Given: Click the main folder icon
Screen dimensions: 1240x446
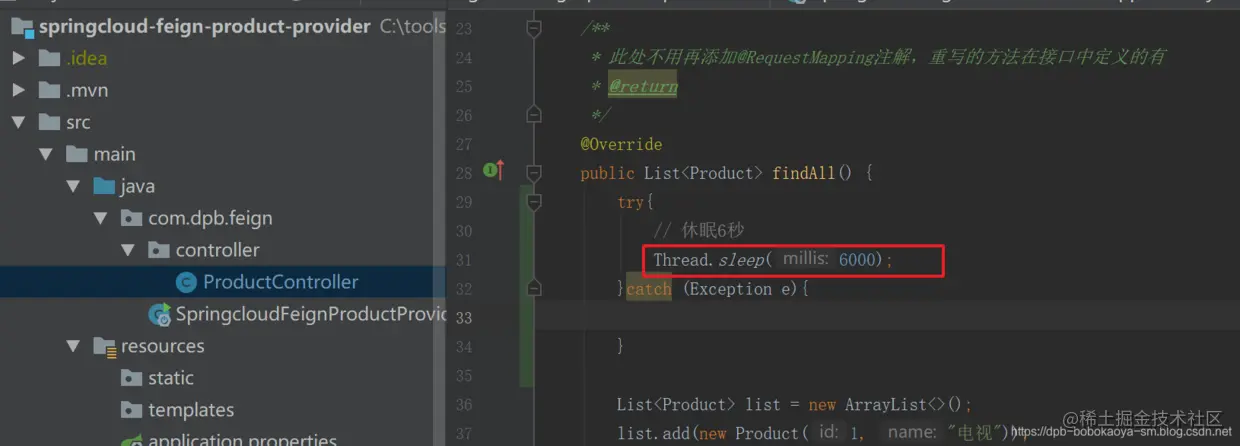Looking at the screenshot, I should click(77, 154).
